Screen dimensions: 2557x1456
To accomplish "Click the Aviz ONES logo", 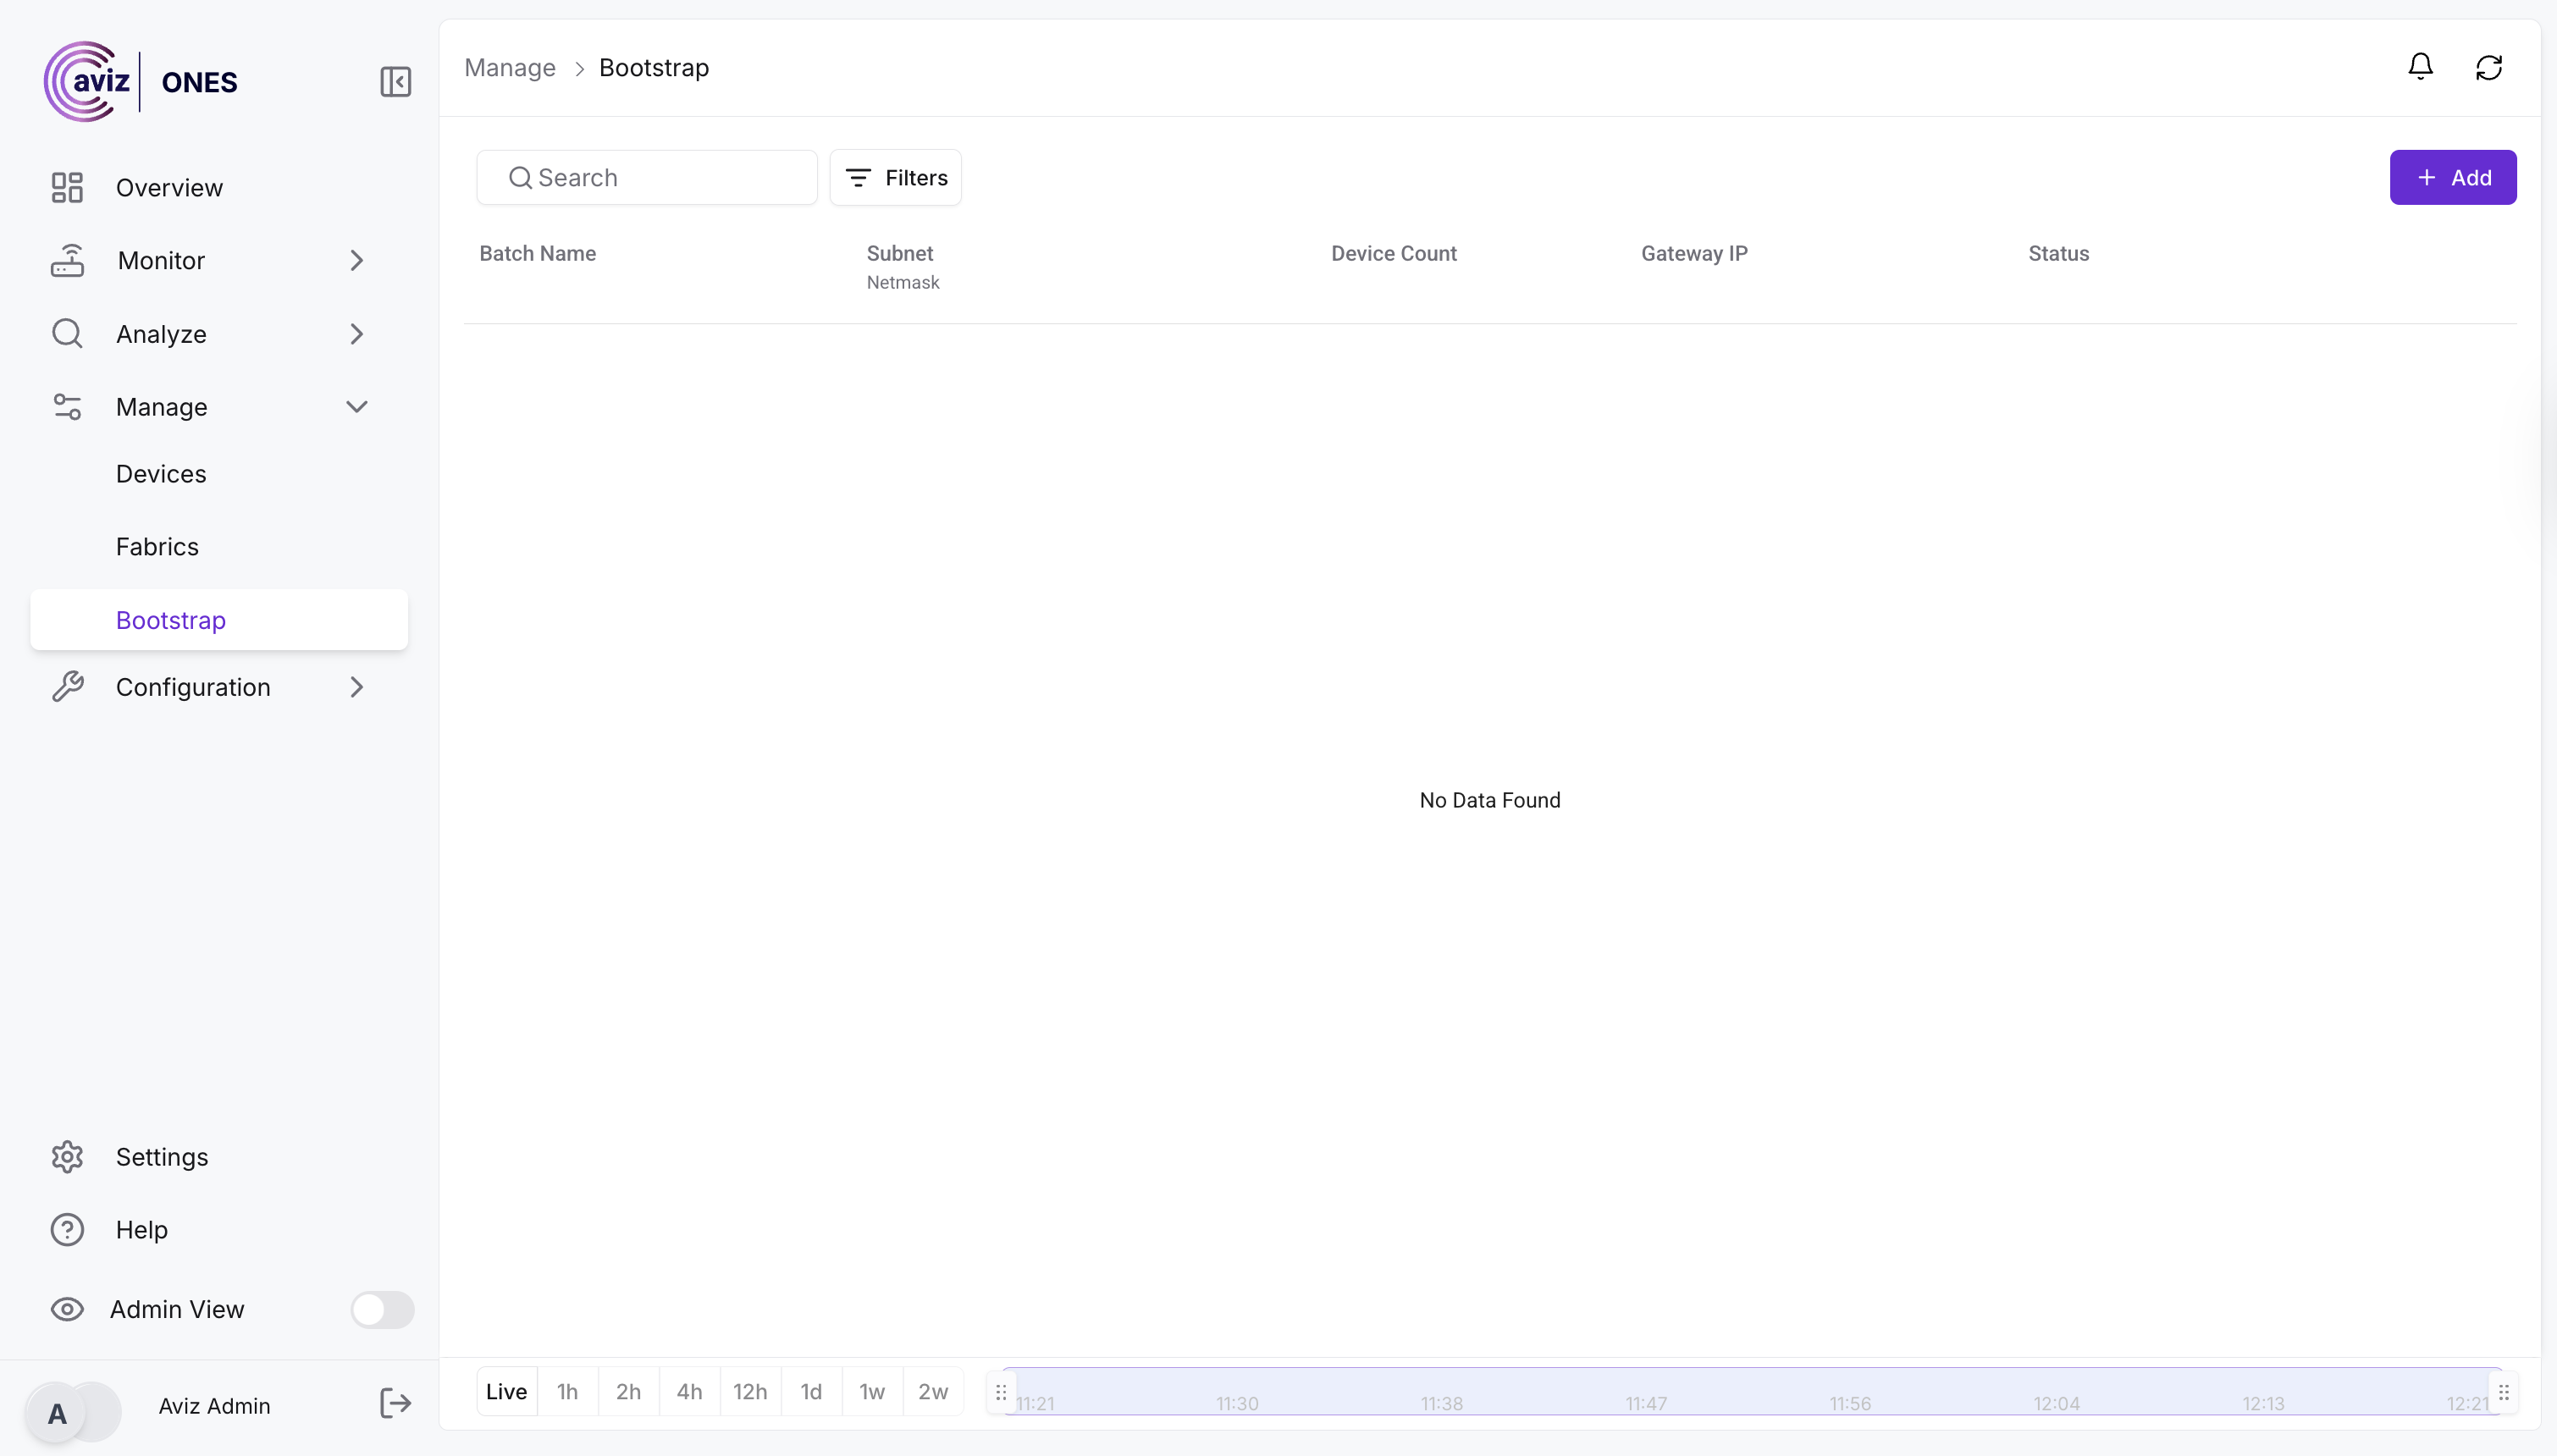I will coord(141,82).
